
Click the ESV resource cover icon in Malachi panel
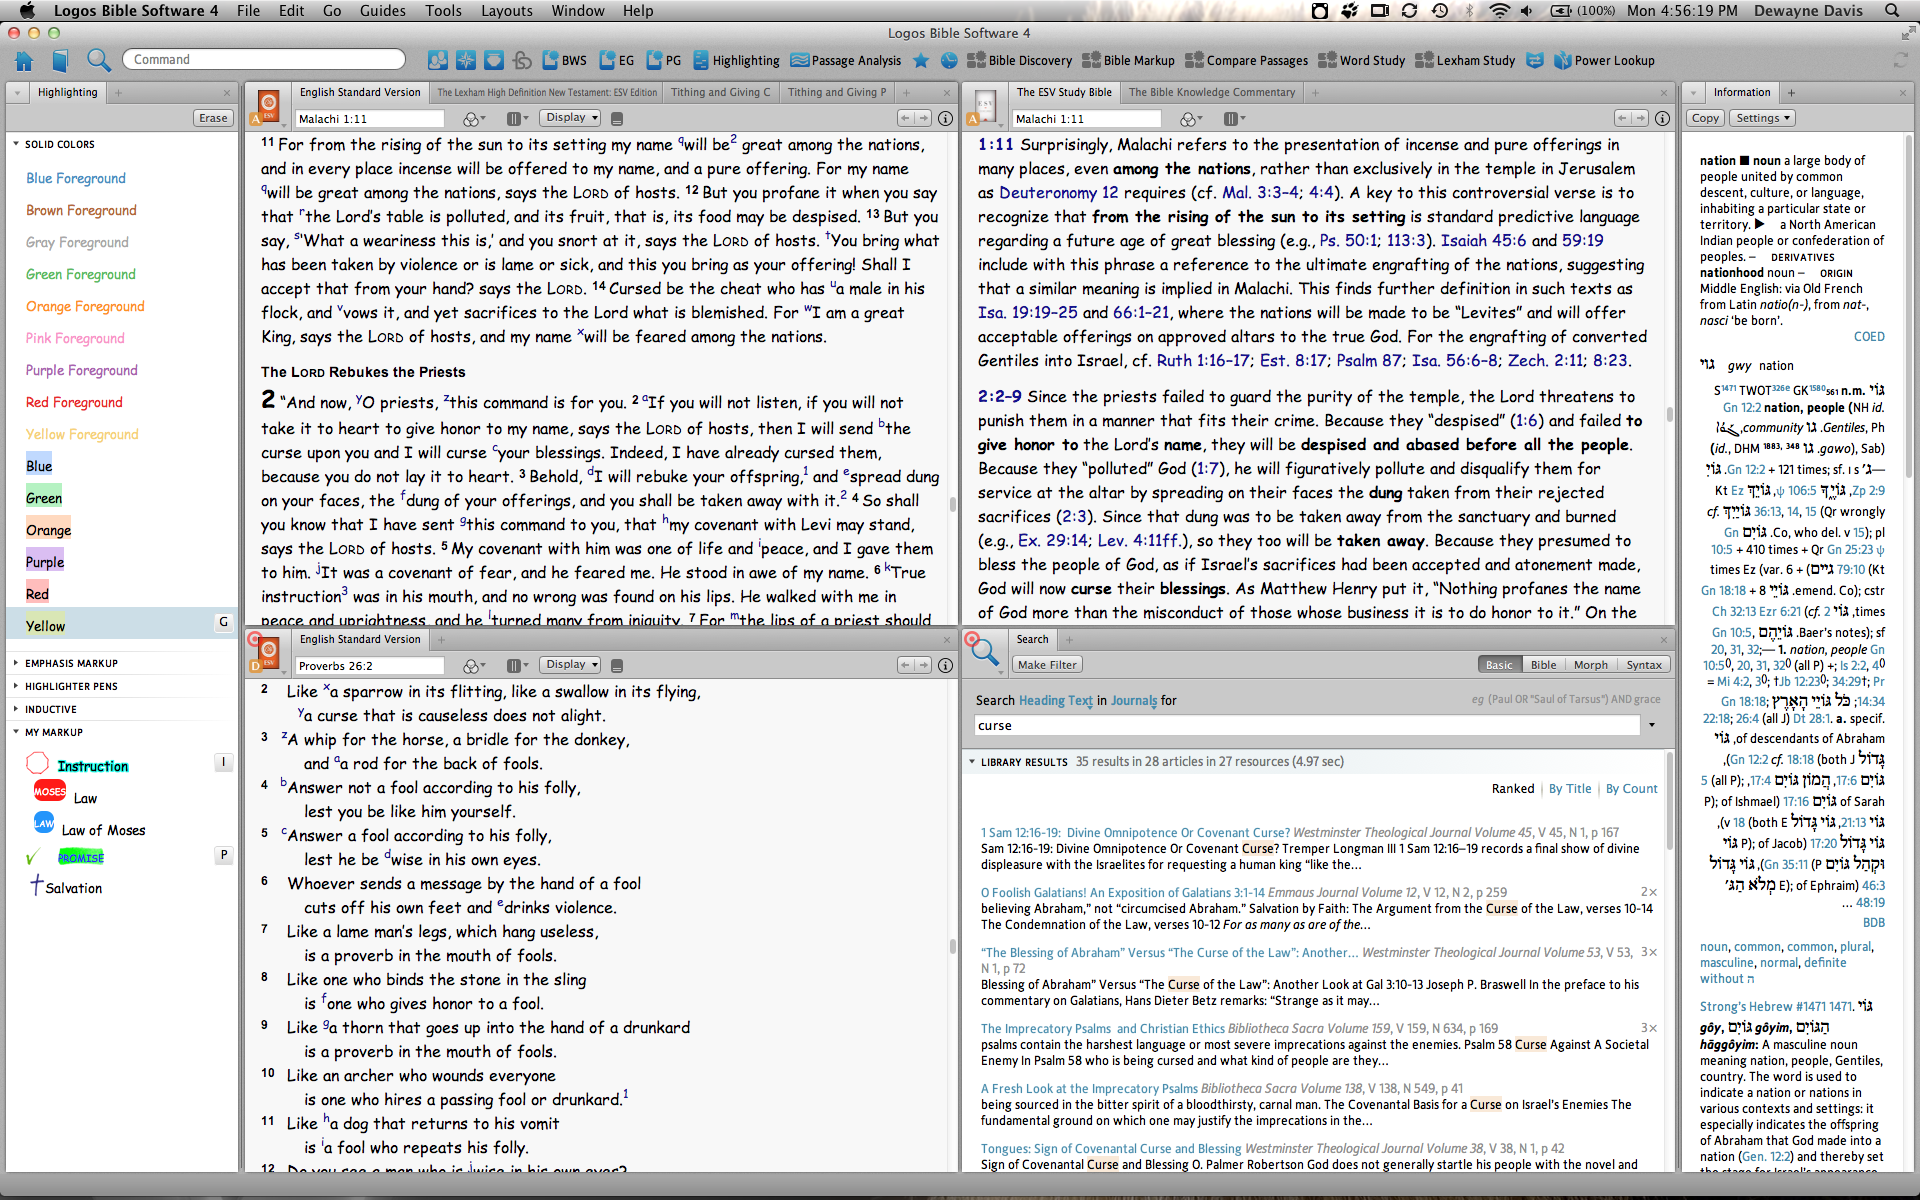click(268, 104)
